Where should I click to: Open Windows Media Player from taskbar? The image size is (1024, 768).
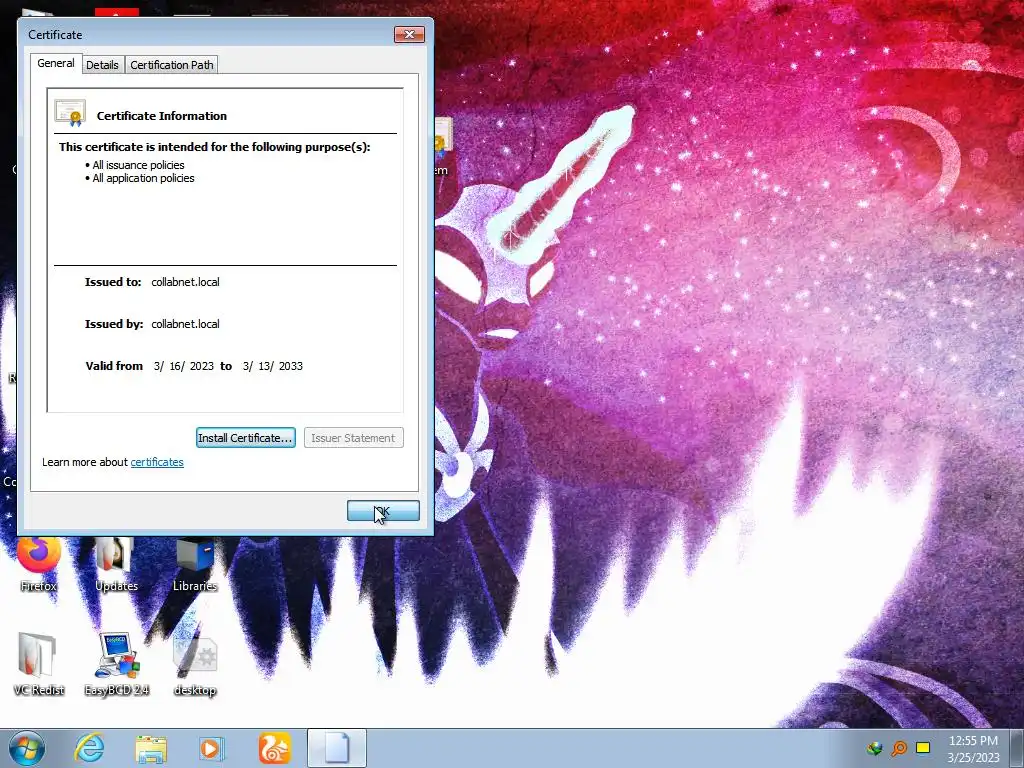click(x=210, y=748)
